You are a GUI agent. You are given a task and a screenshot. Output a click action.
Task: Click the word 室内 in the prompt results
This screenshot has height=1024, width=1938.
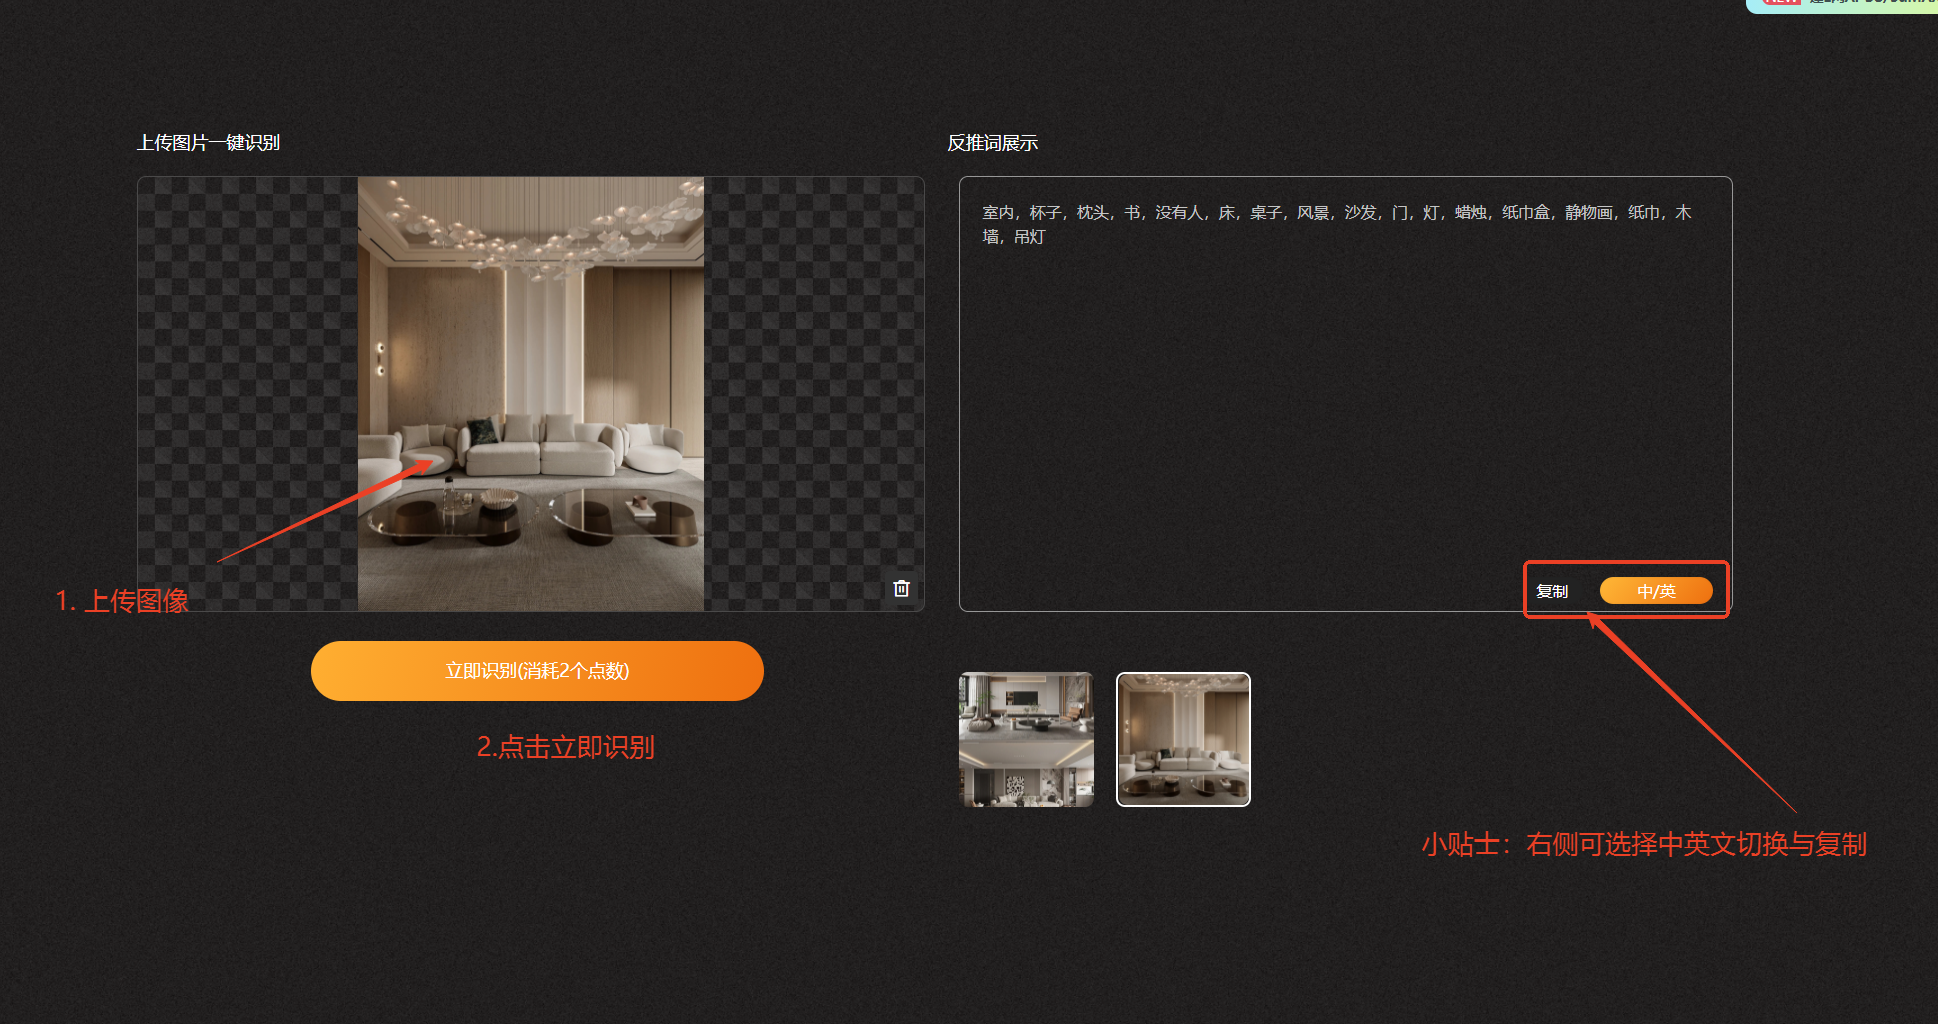[x=997, y=212]
